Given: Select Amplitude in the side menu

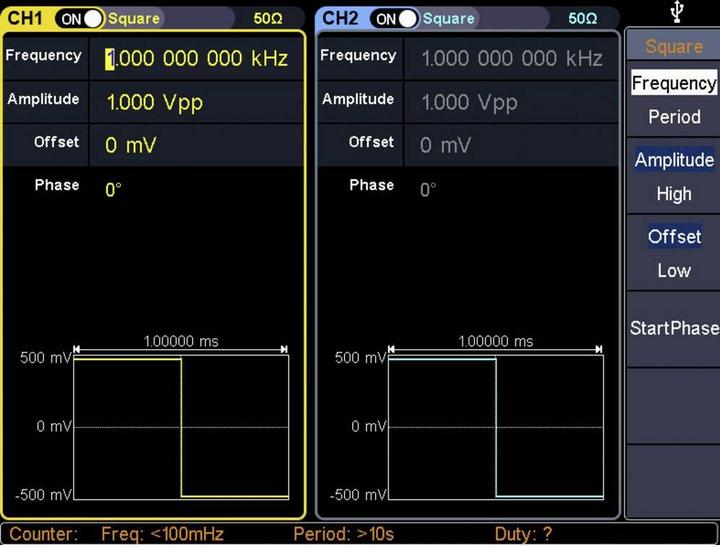Looking at the screenshot, I should (674, 160).
